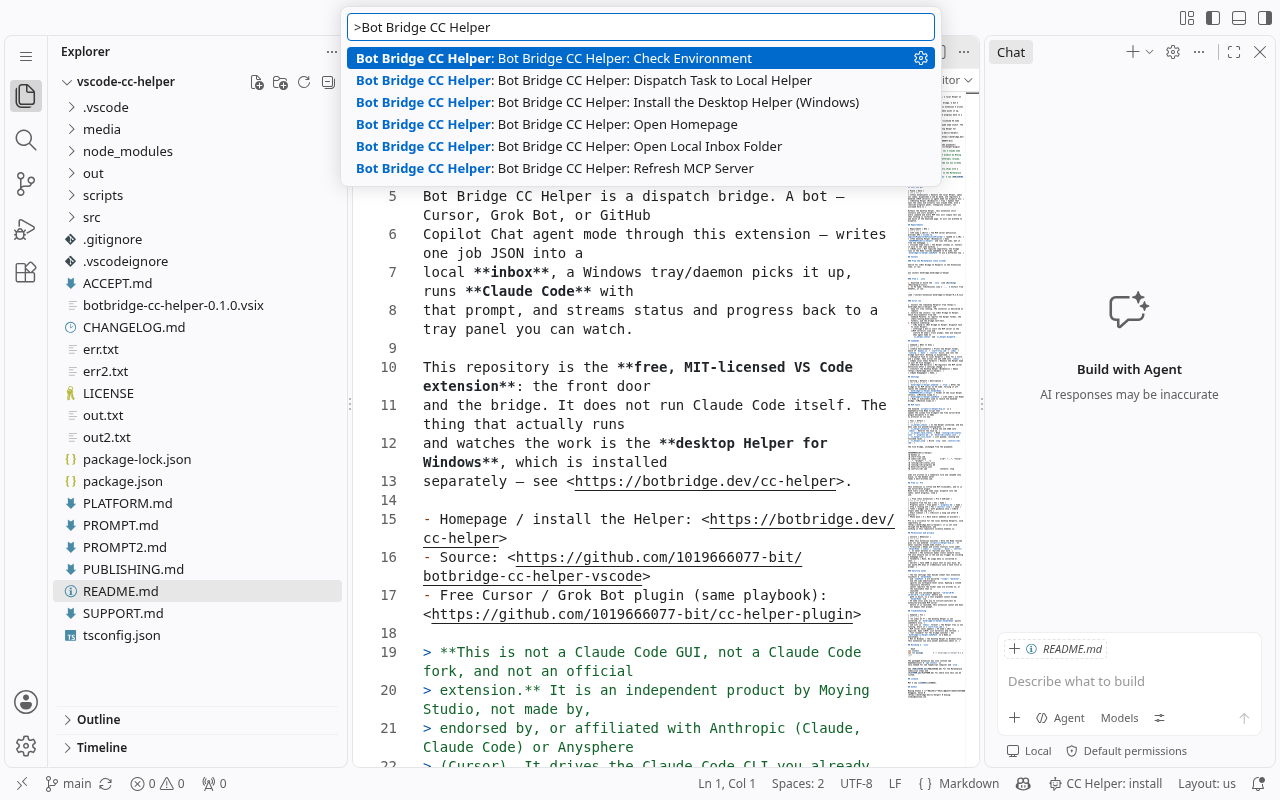Expand the .vscode folder
1280x800 pixels.
tap(197, 107)
